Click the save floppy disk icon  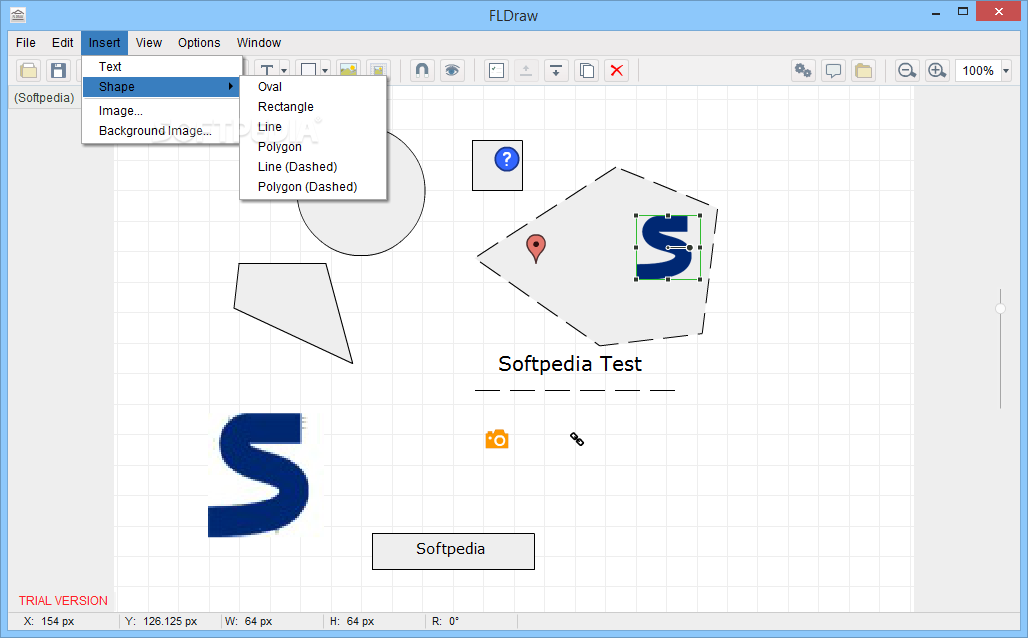pos(58,71)
